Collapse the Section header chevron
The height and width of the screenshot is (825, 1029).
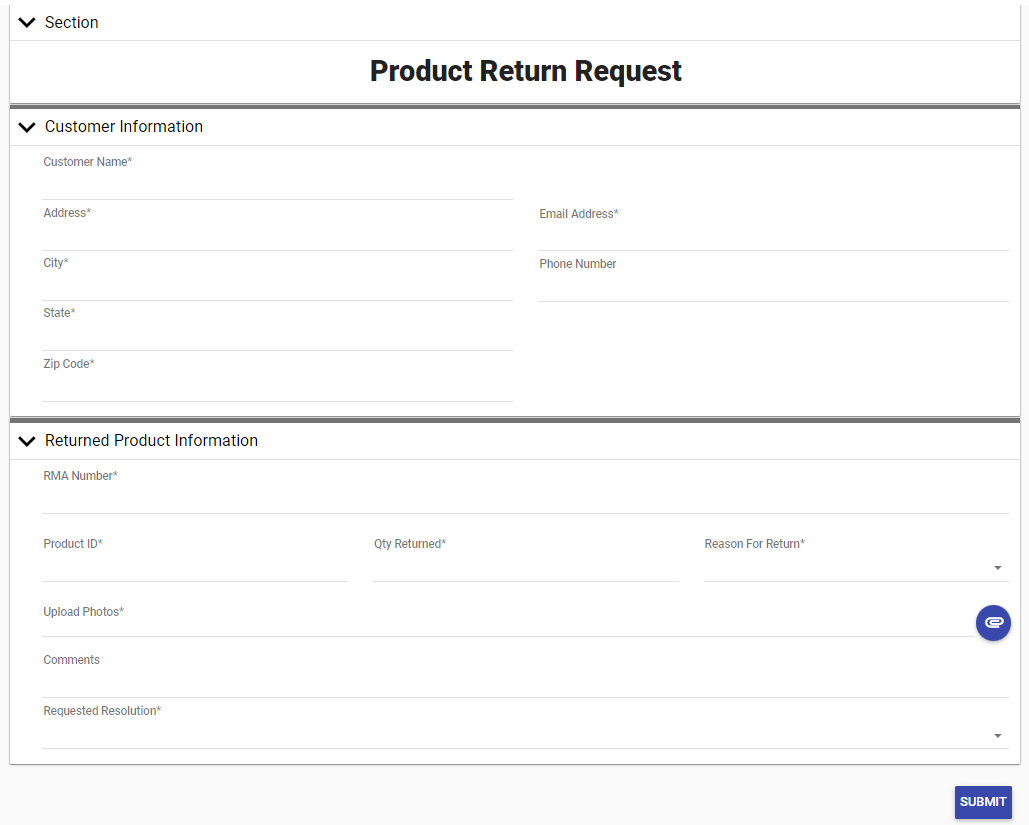[x=26, y=22]
